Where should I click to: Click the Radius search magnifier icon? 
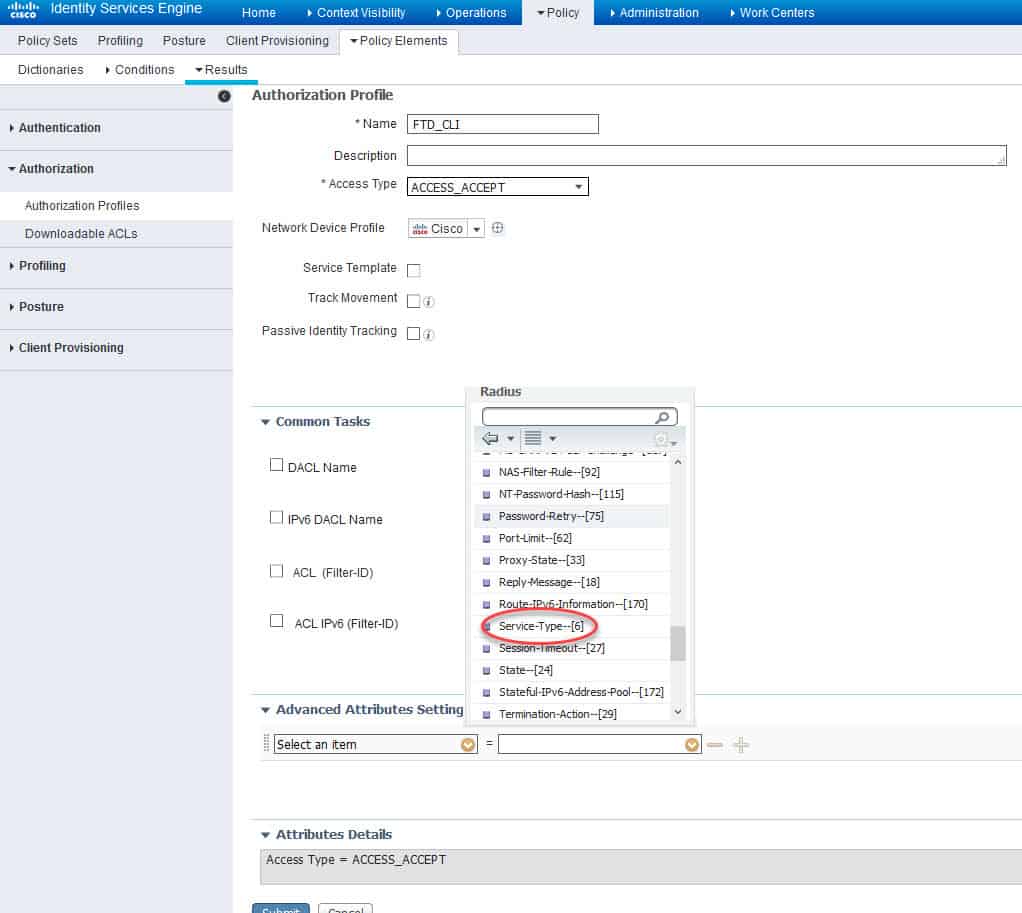662,417
